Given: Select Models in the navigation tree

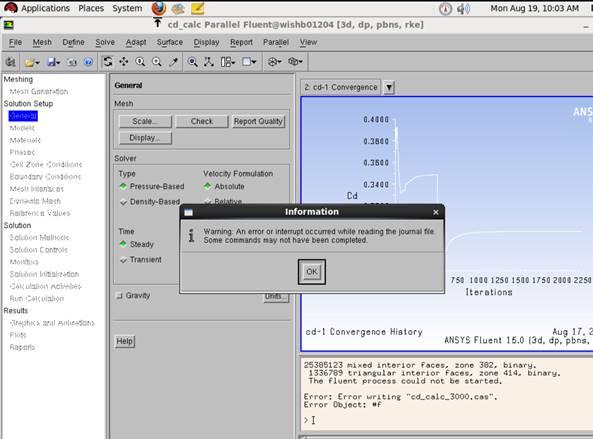Looking at the screenshot, I should tap(22, 128).
